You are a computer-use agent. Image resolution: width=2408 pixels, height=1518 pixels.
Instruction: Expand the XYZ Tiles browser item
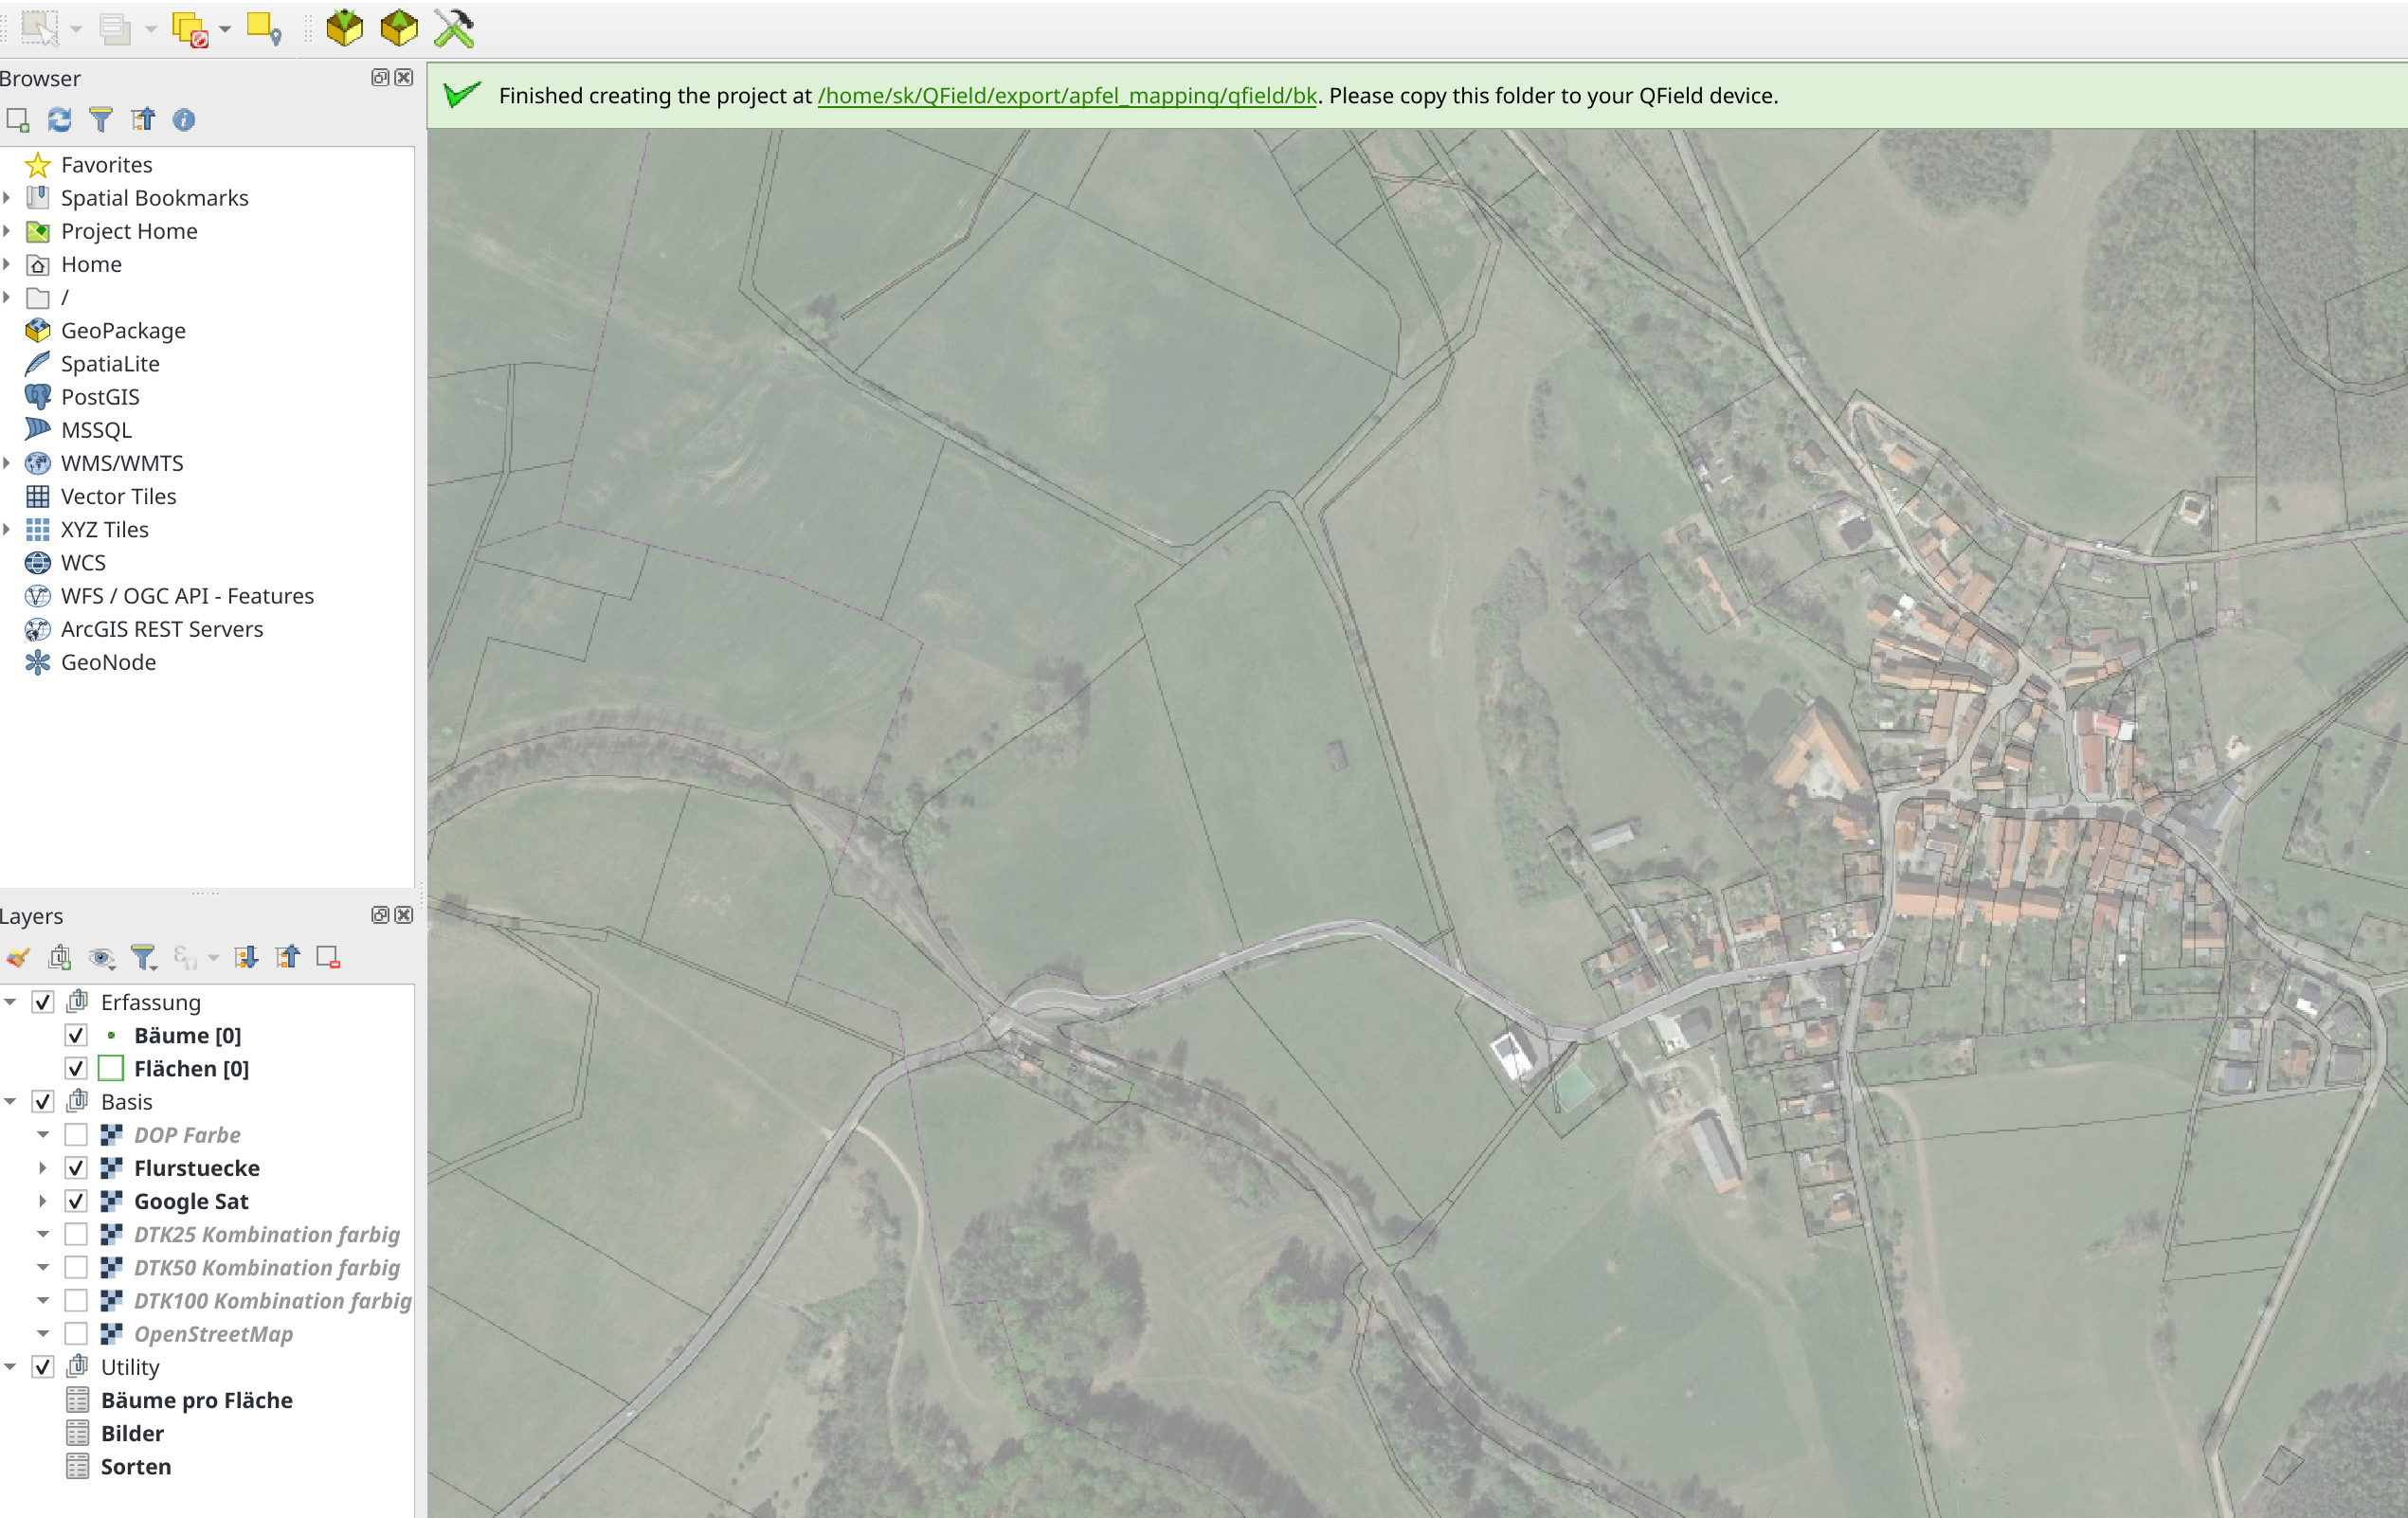pos(8,529)
